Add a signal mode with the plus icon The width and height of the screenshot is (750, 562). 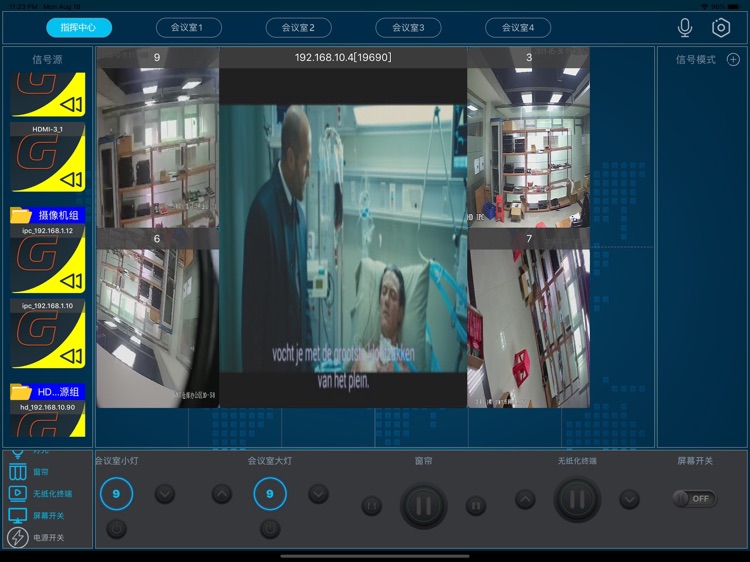pyautogui.click(x=733, y=59)
